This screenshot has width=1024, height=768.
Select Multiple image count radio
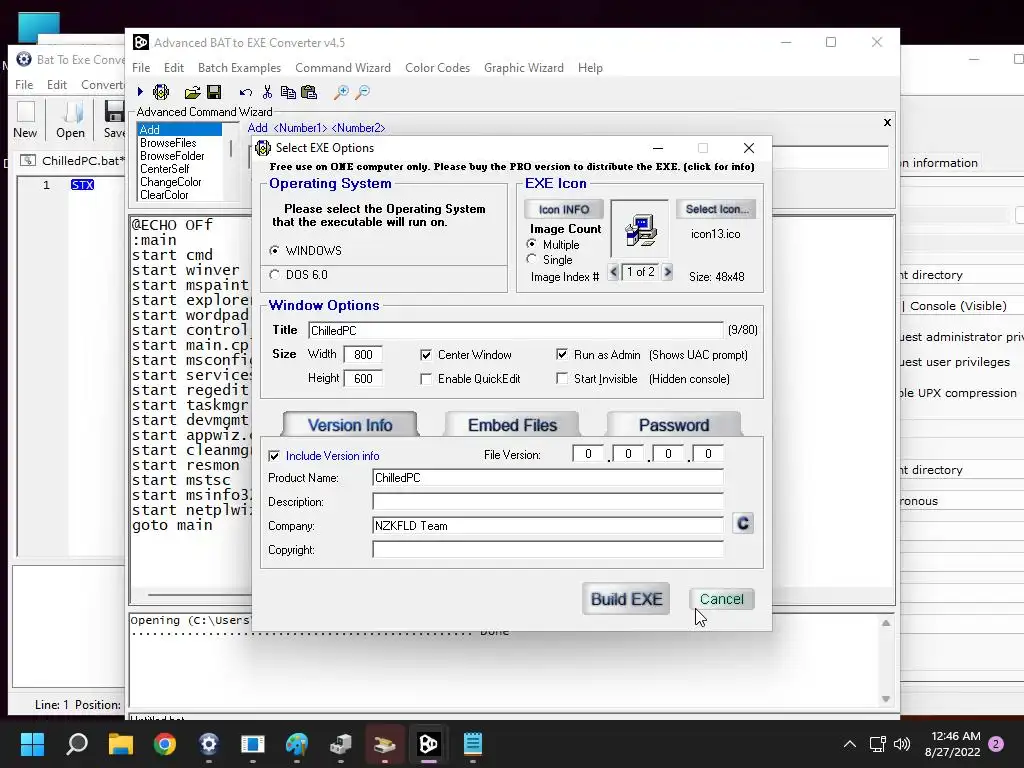pyautogui.click(x=532, y=244)
